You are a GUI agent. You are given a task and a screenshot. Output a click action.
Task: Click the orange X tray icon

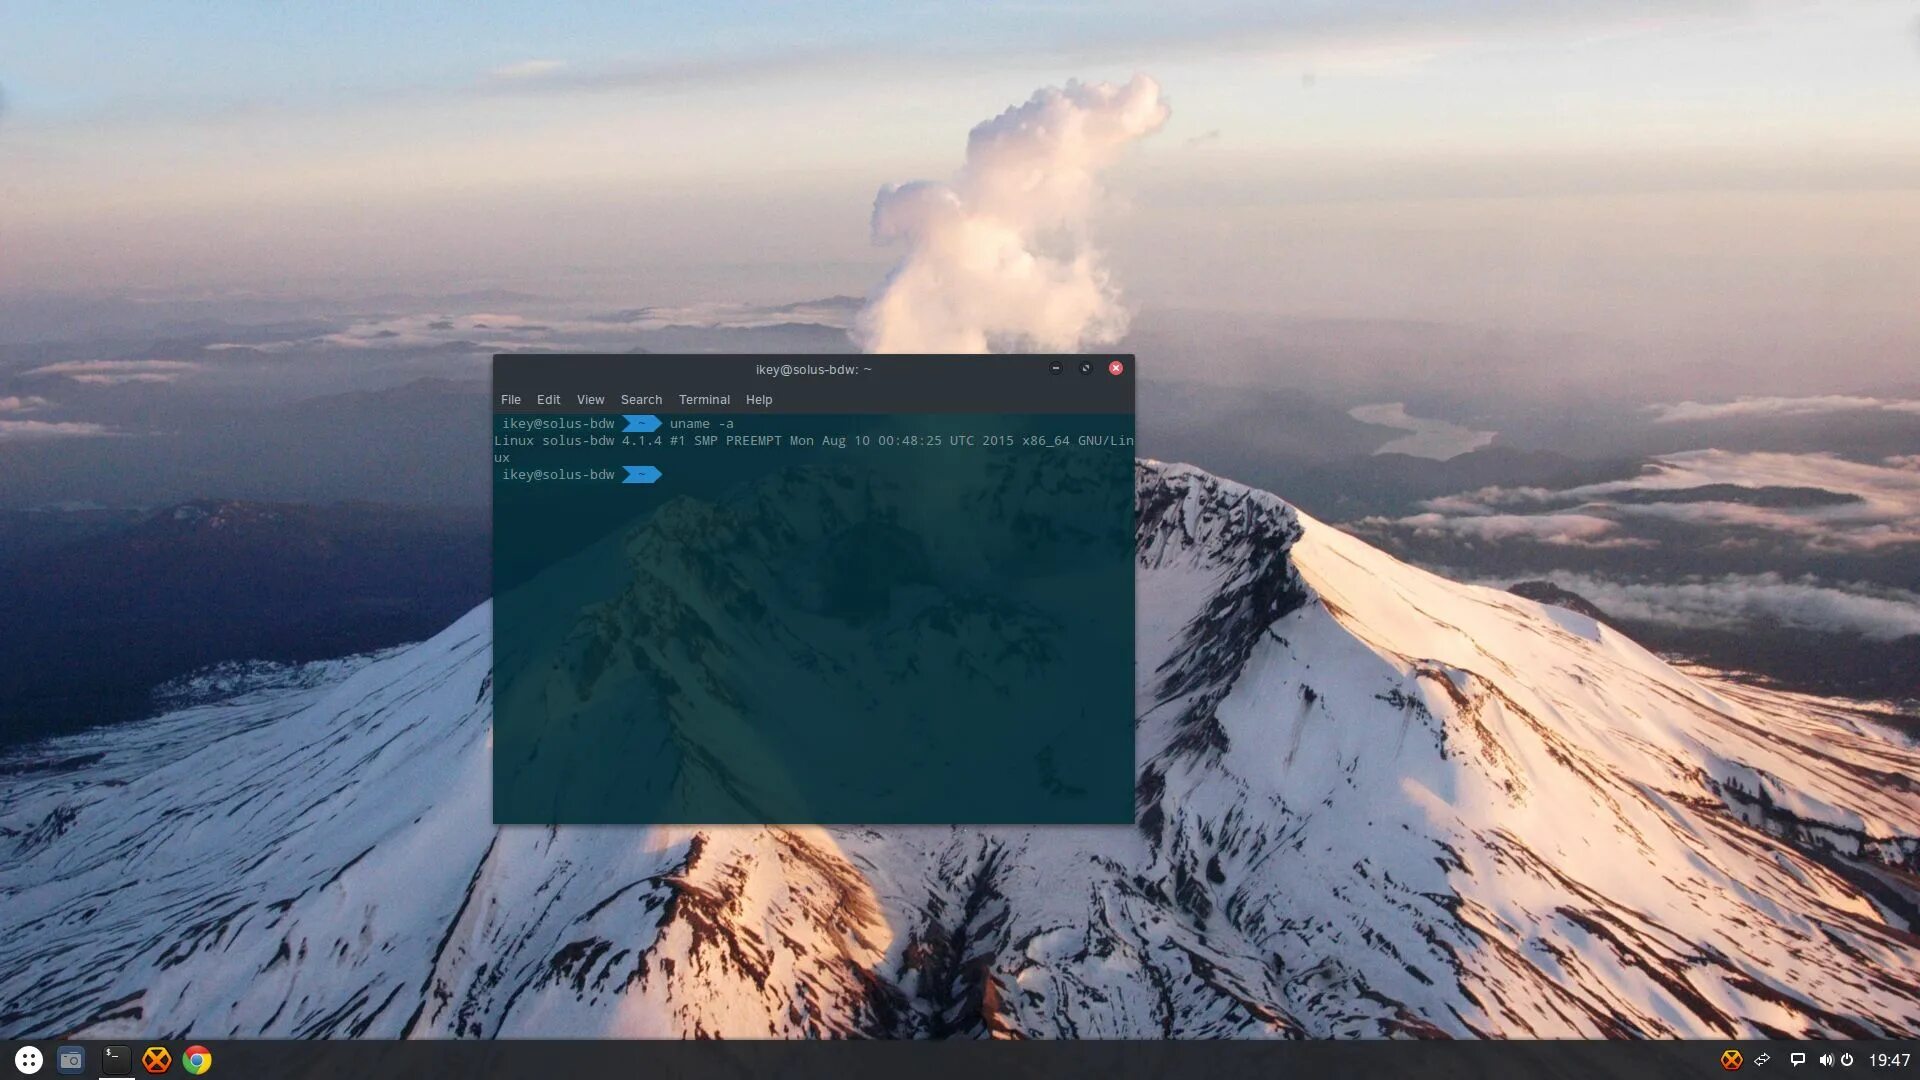(x=1731, y=1060)
